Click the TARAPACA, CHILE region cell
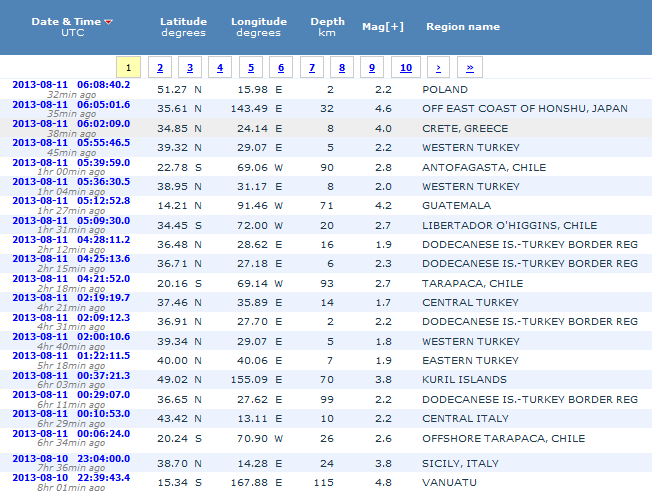Screen dimensions: 652x491 click(x=473, y=284)
